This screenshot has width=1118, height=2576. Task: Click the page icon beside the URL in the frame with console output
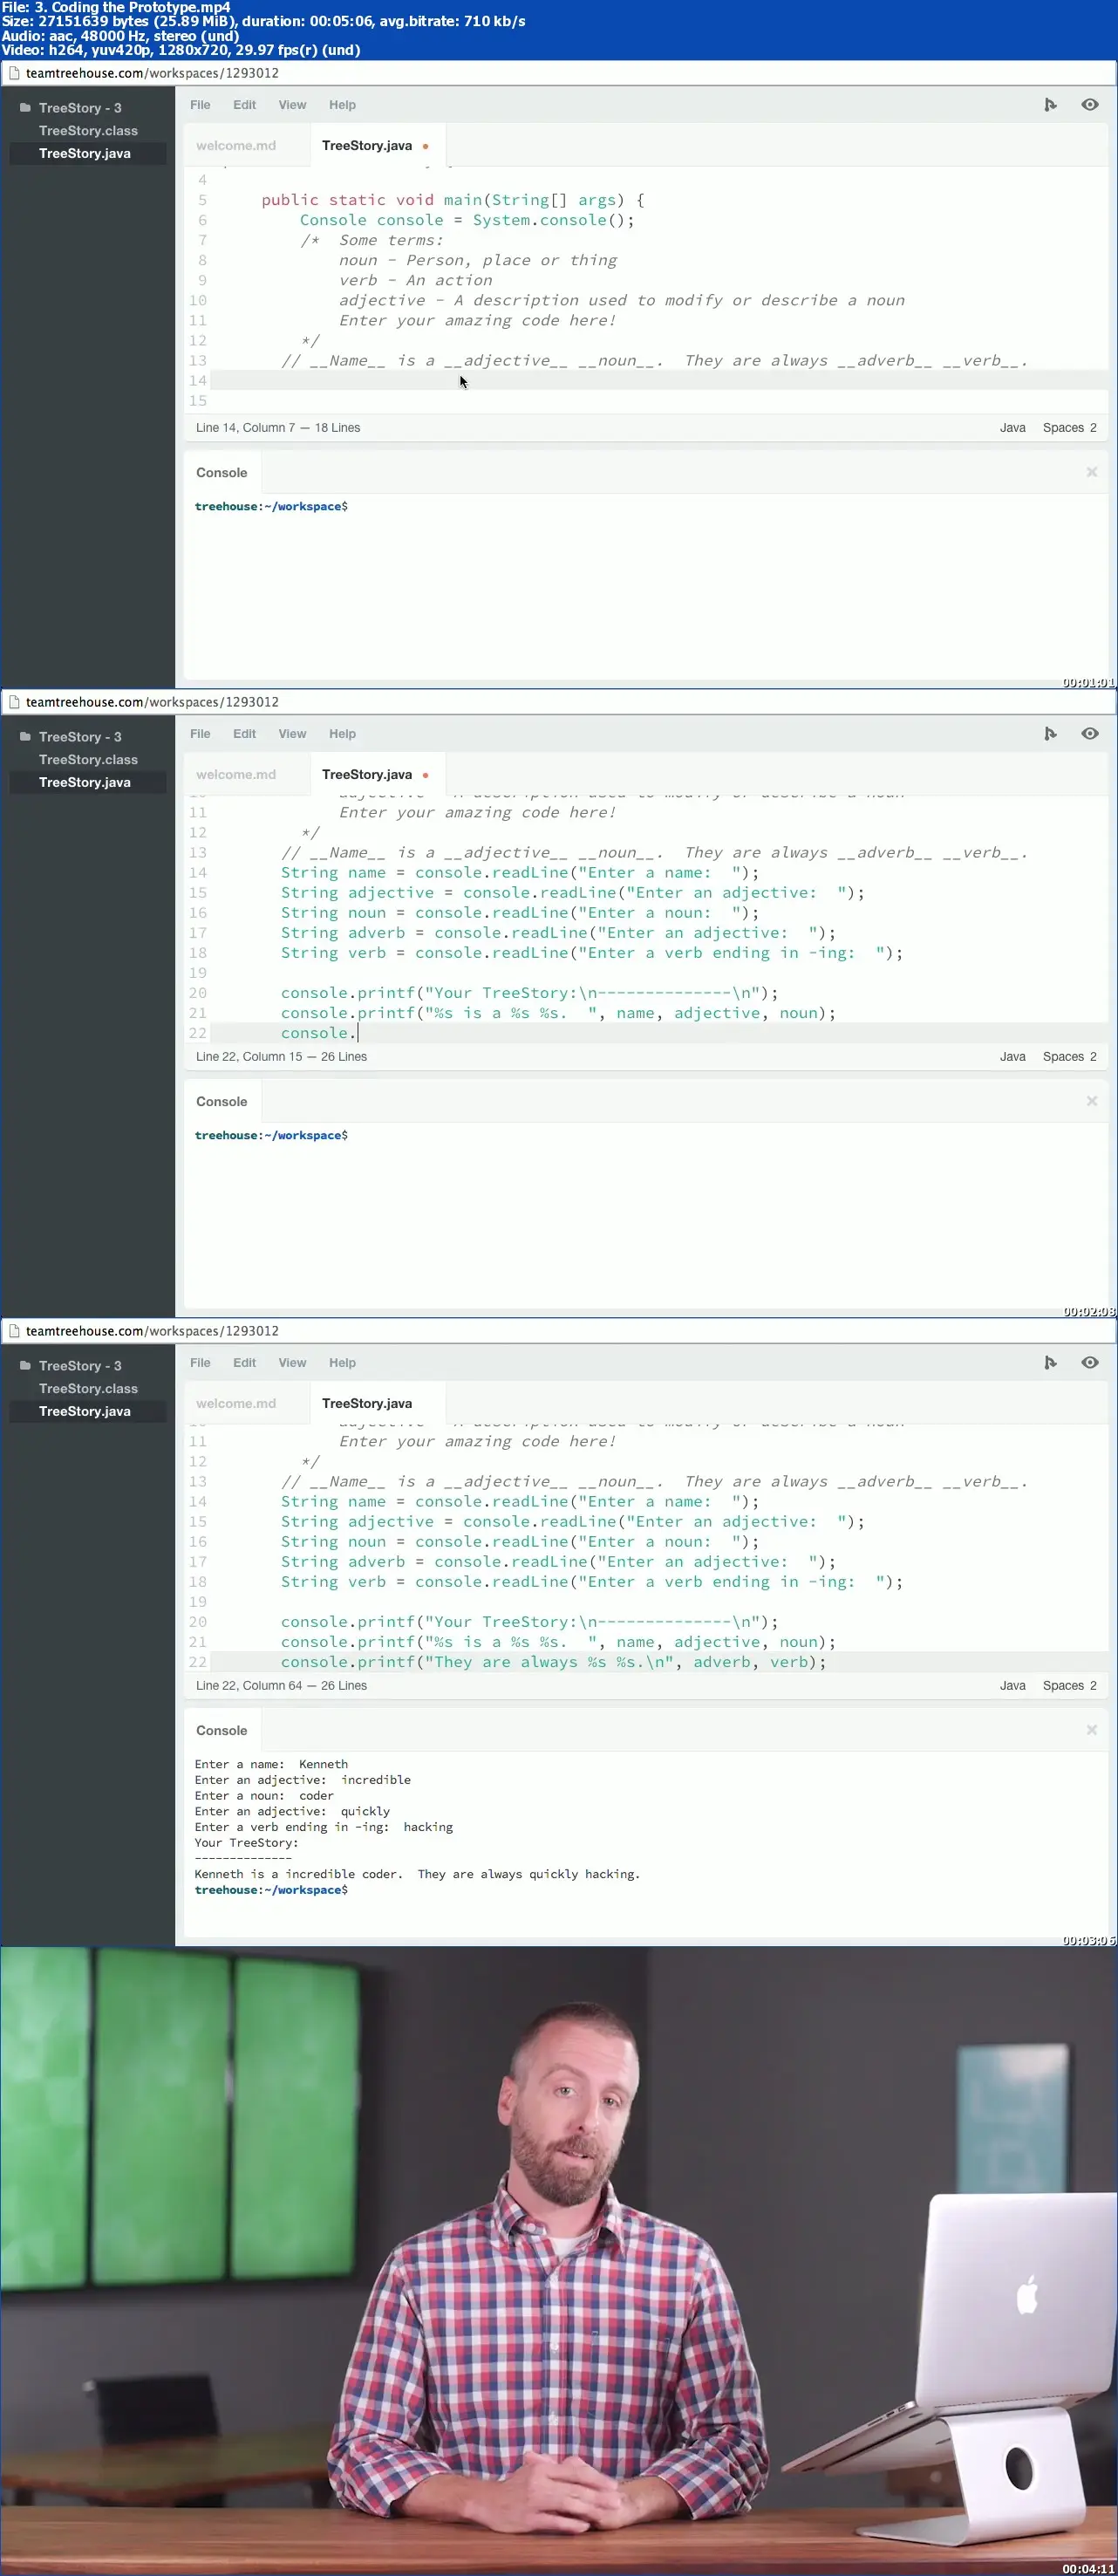click(14, 1331)
